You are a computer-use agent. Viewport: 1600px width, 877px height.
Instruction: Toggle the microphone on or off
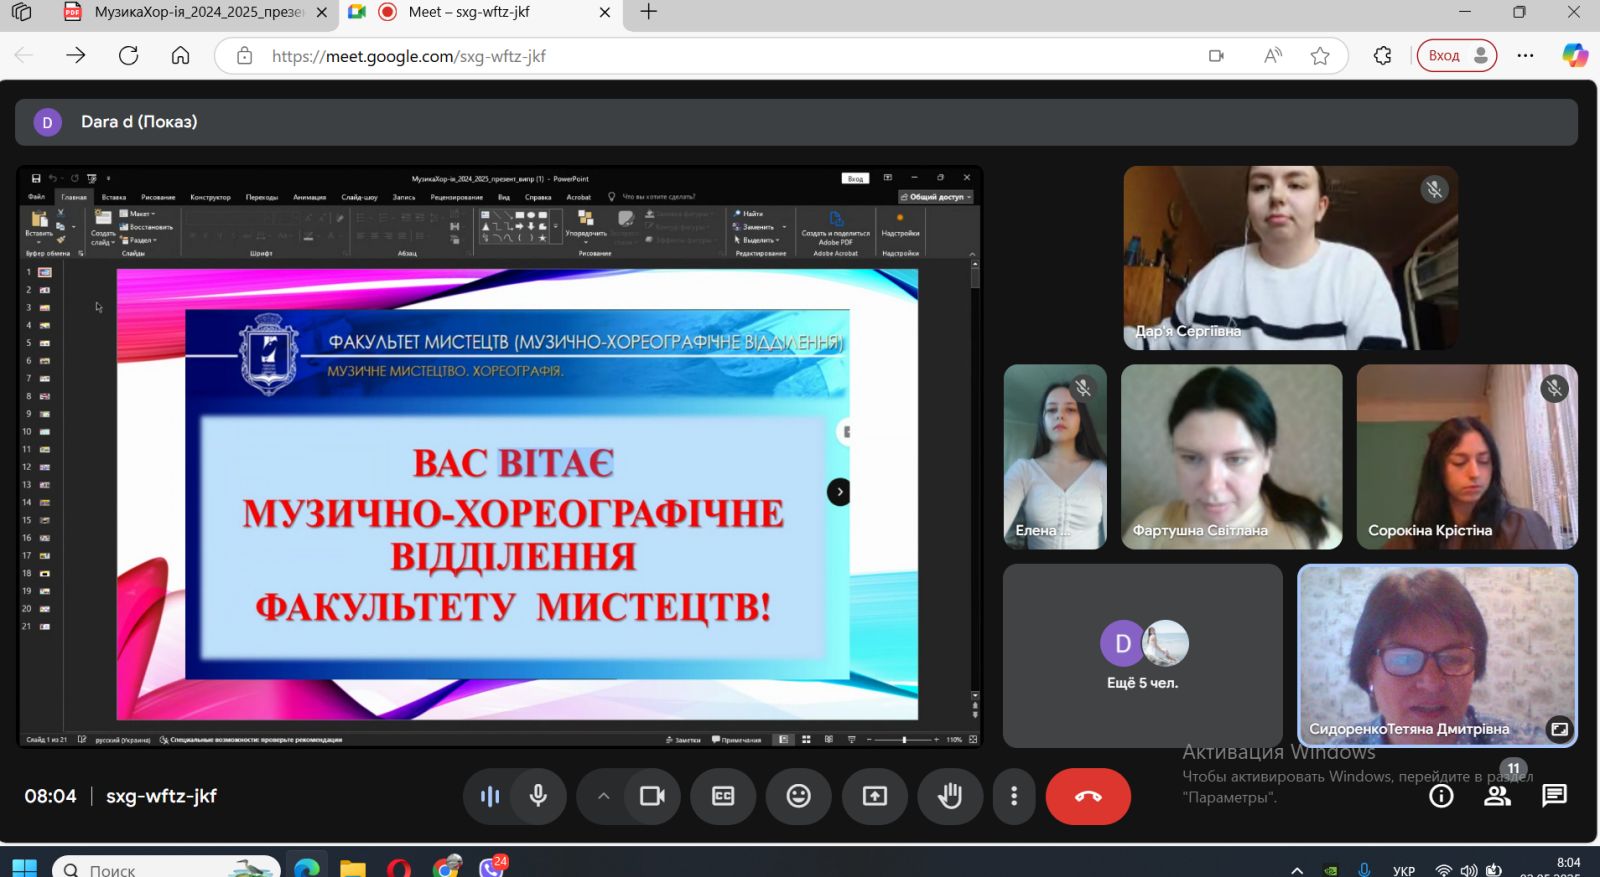[x=538, y=796]
